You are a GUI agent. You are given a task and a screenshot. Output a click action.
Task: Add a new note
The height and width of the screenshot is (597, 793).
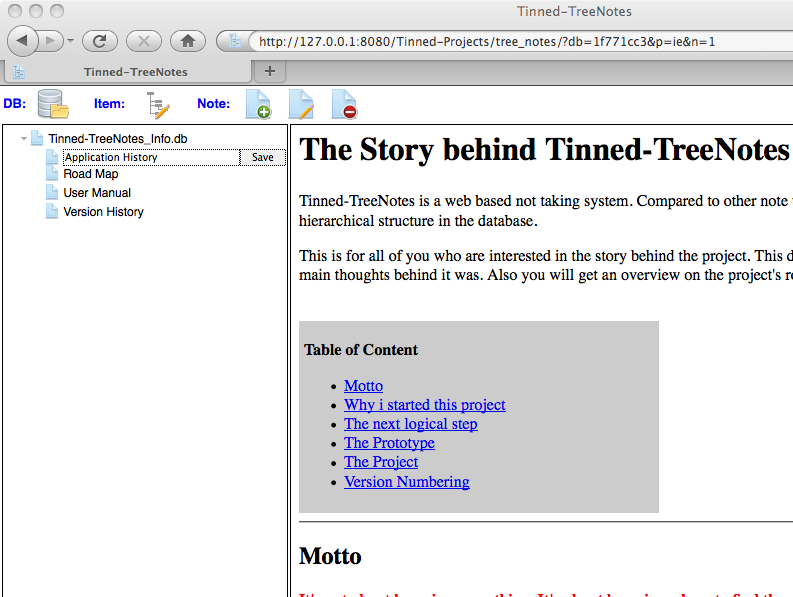pos(258,104)
